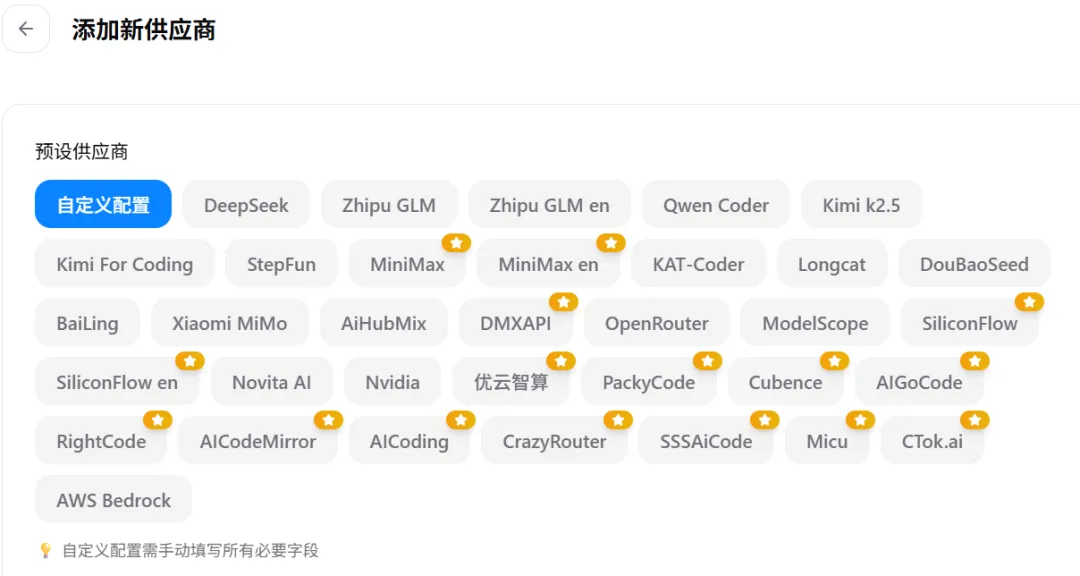The height and width of the screenshot is (576, 1080).
Task: Click the back arrow button
Action: coord(26,29)
